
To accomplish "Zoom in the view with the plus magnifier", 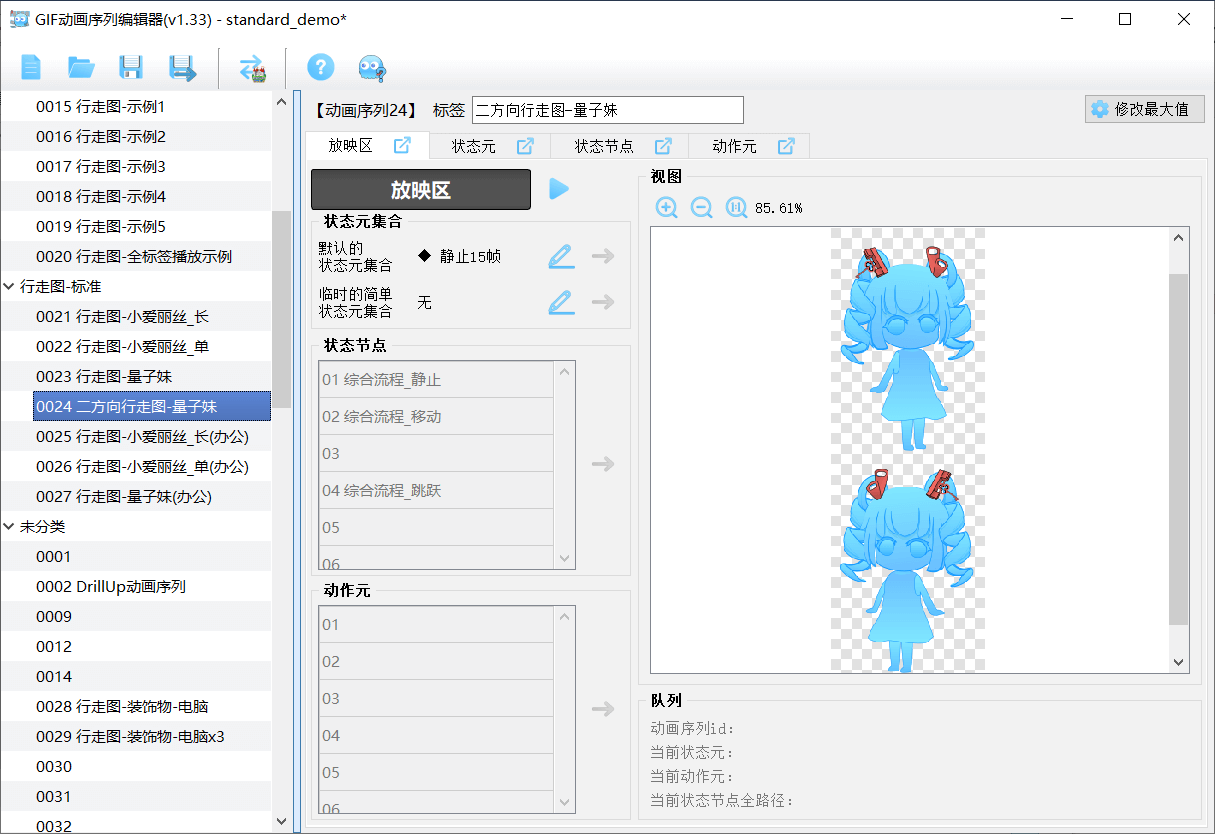I will 667,208.
